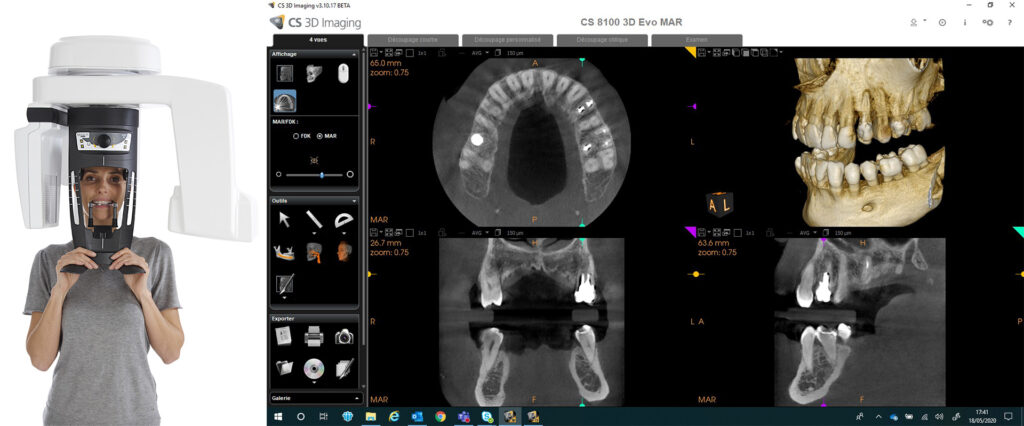The image size is (1024, 426).
Task: Open dropdown arrow under the CD icon
Action: pos(315,382)
